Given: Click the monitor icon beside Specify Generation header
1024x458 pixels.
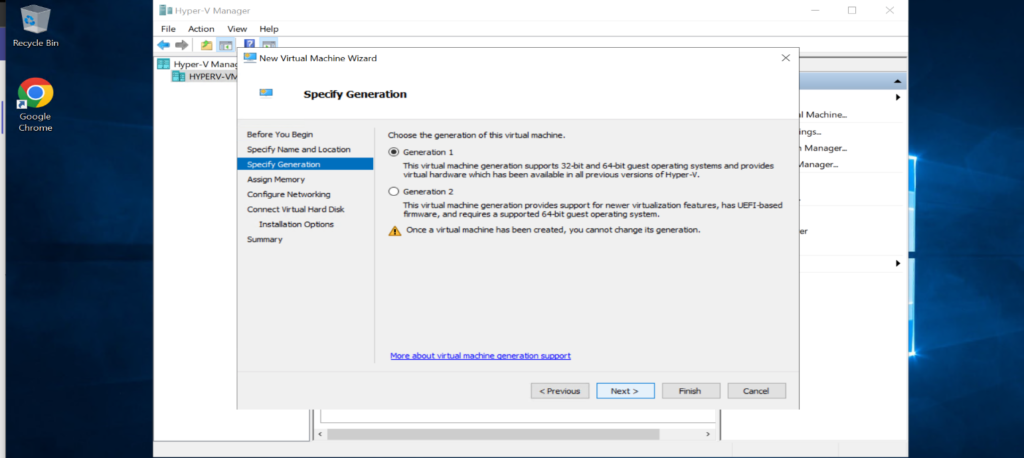Looking at the screenshot, I should pos(266,93).
